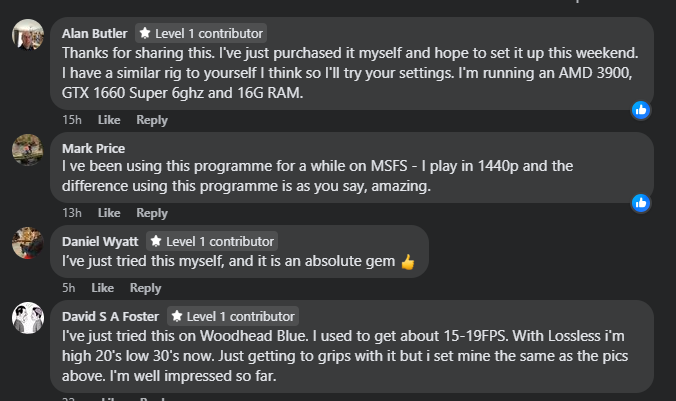Click Alan Butler's profile avatar
The width and height of the screenshot is (676, 401).
[x=27, y=36]
